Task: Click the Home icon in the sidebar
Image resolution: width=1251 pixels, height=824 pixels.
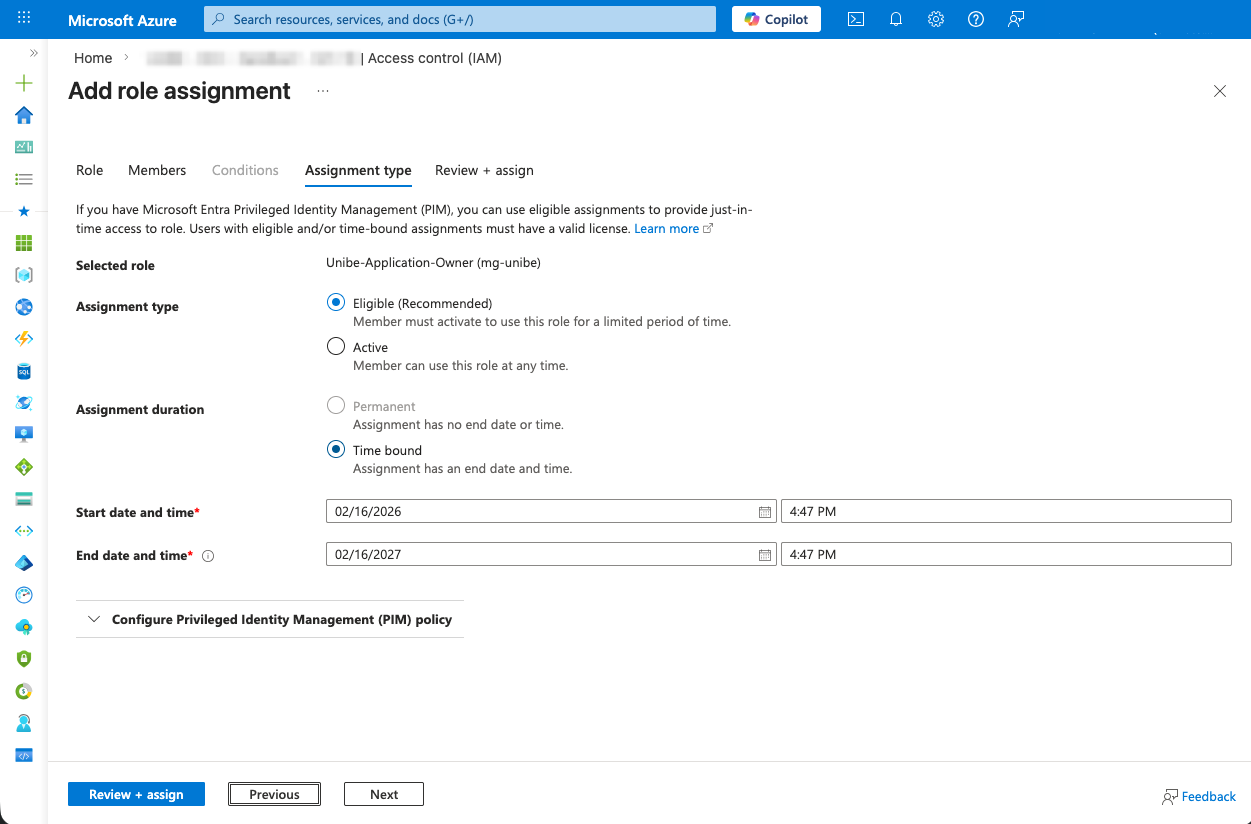Action: (x=24, y=115)
